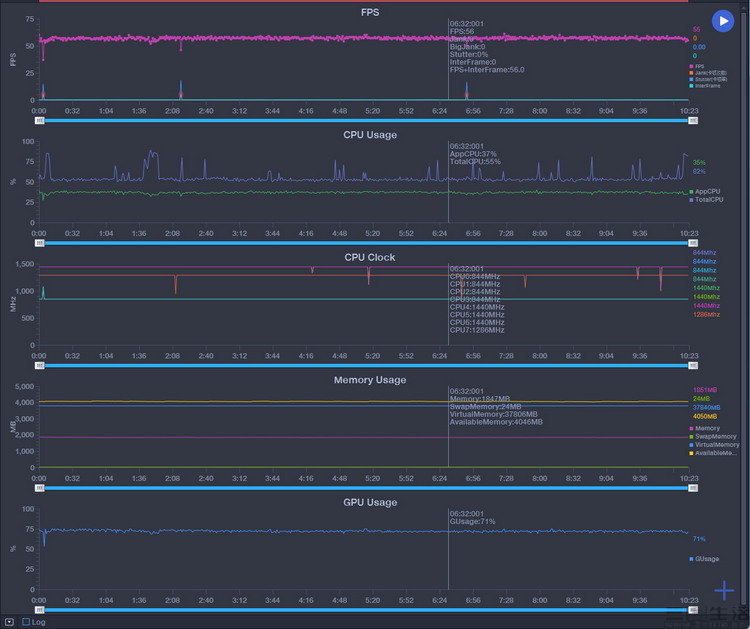Click the 71% GPU usage value
The image size is (750, 629).
pos(699,539)
